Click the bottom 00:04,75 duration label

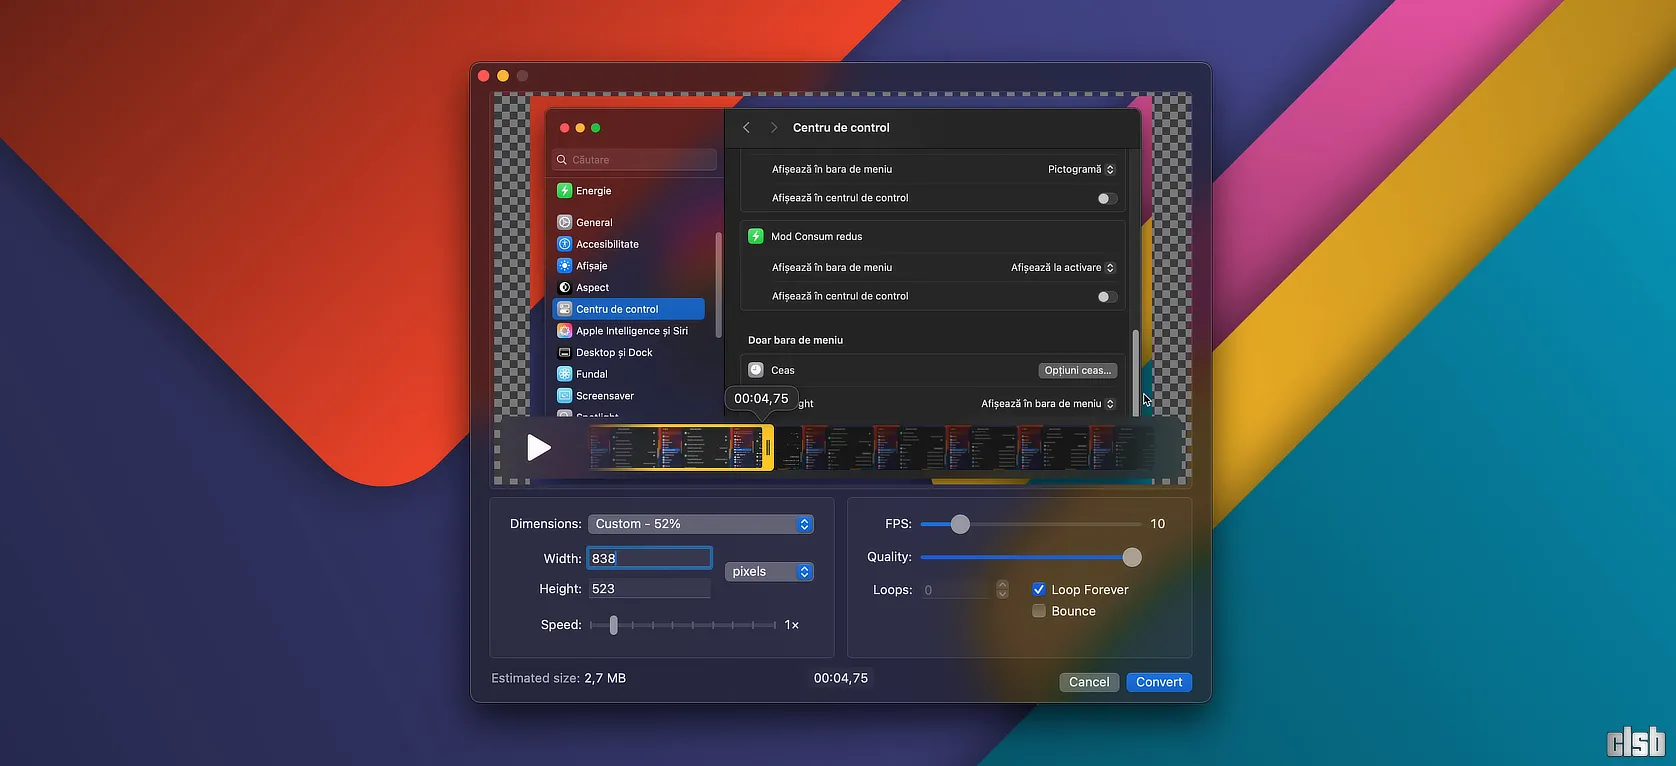841,678
